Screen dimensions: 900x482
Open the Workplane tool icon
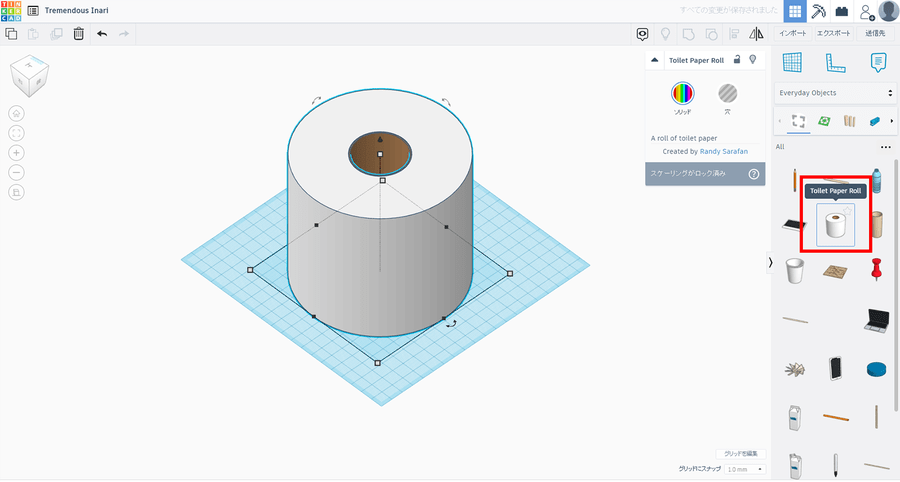click(793, 62)
